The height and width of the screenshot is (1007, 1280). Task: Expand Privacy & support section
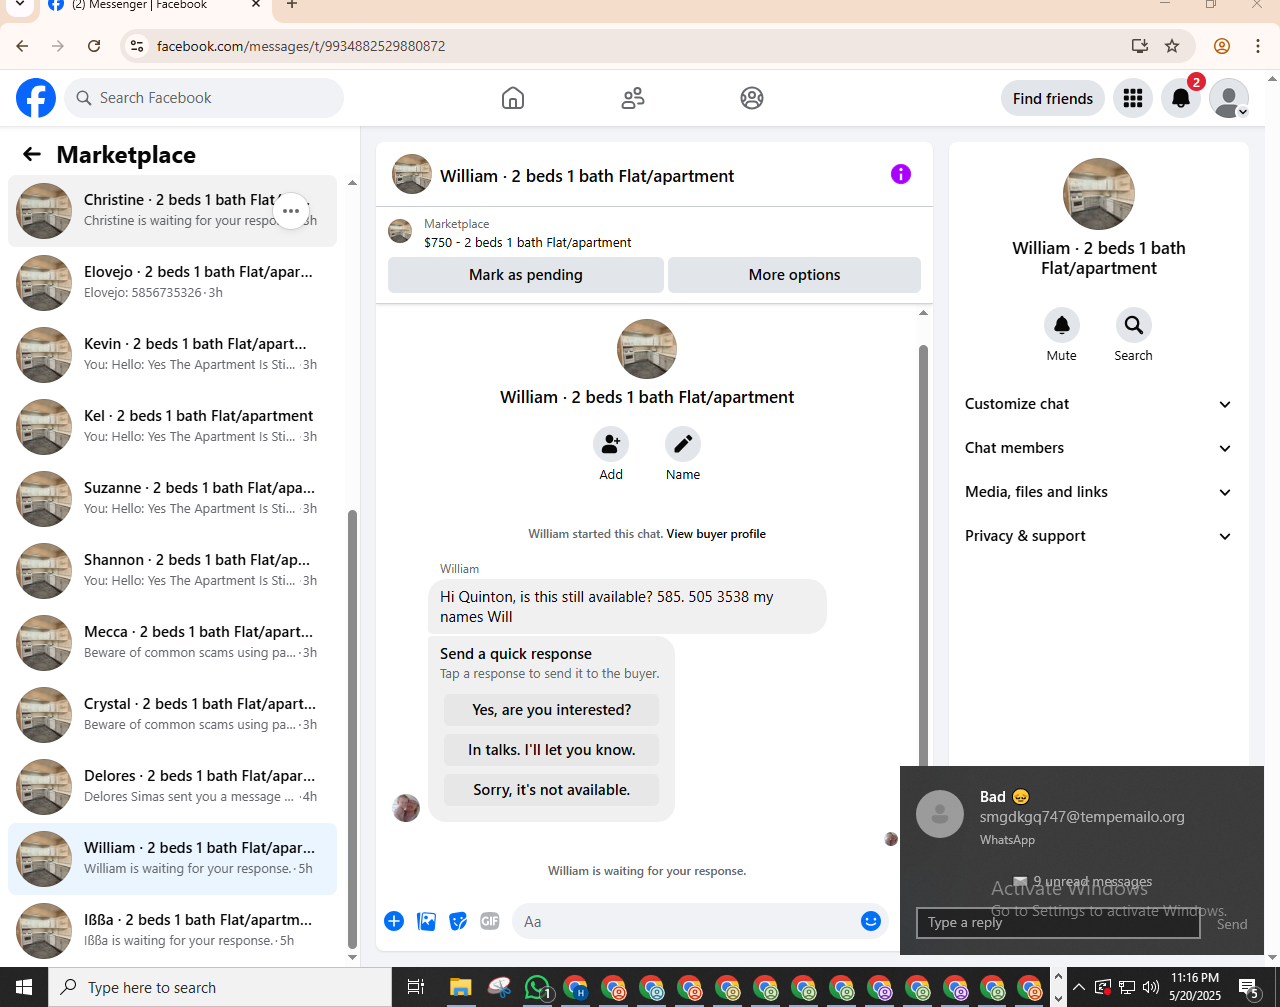1099,536
